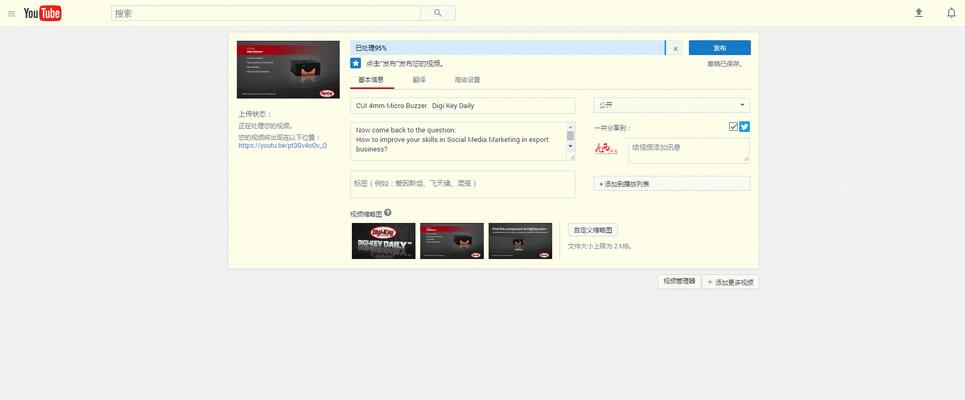The image size is (965, 400).
Task: Click the red channel avatar logo
Action: point(606,148)
